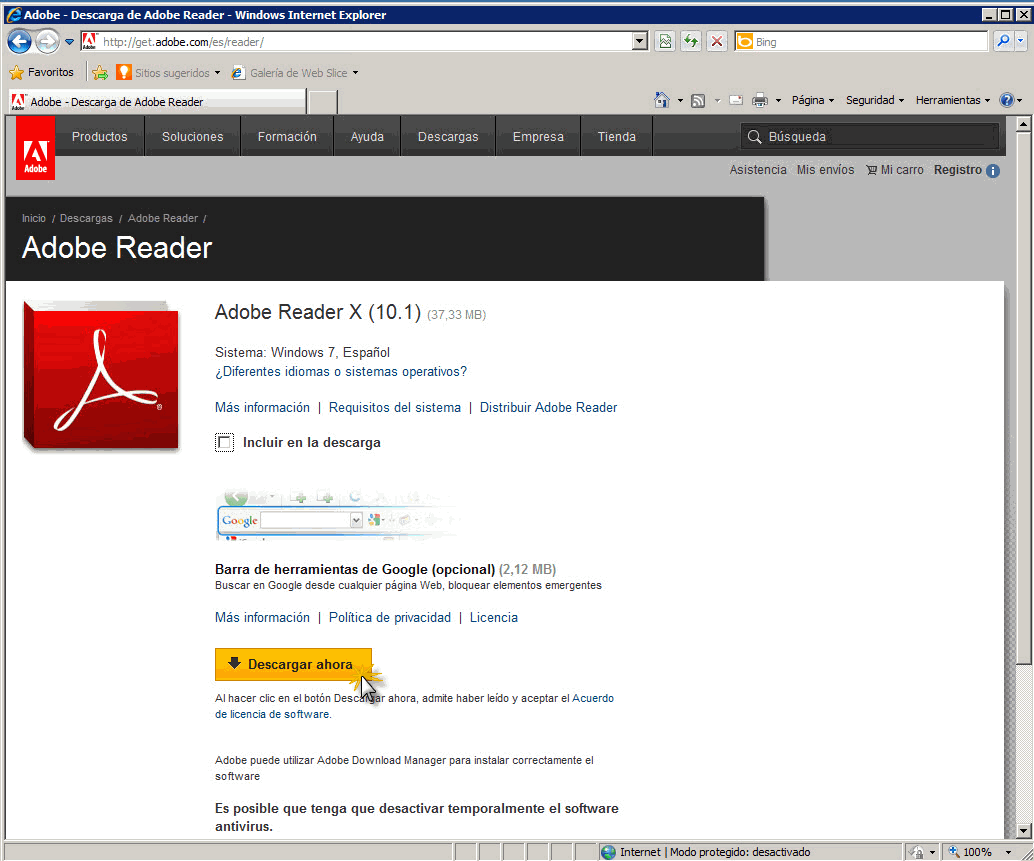
Task: Open the Seguridad menu
Action: [x=875, y=100]
